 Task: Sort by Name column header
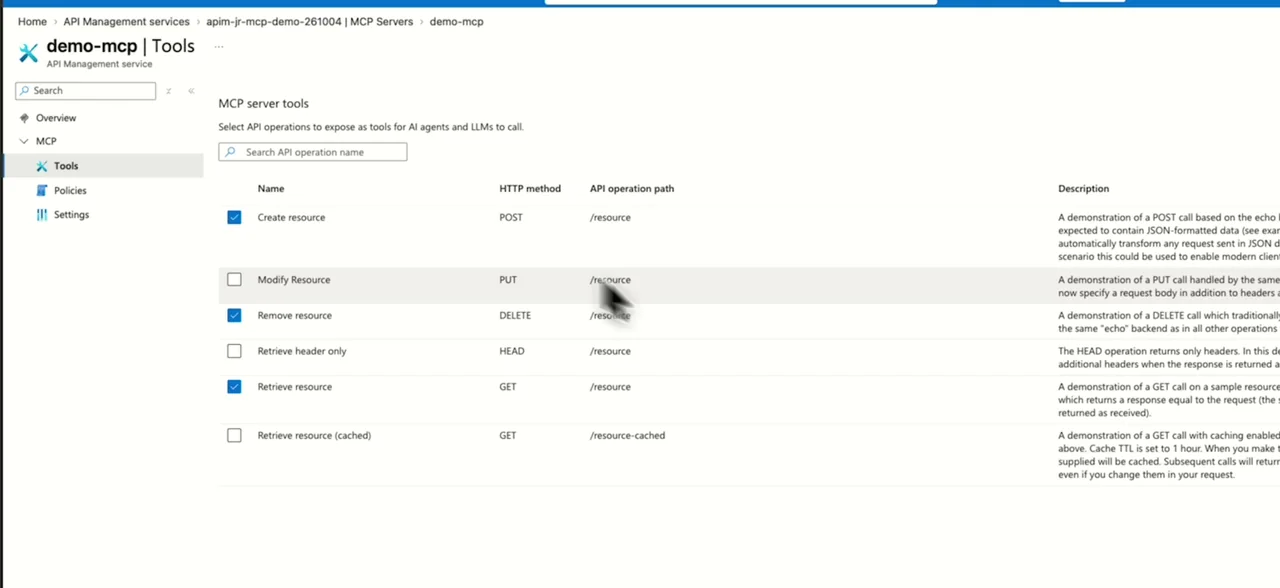click(271, 189)
